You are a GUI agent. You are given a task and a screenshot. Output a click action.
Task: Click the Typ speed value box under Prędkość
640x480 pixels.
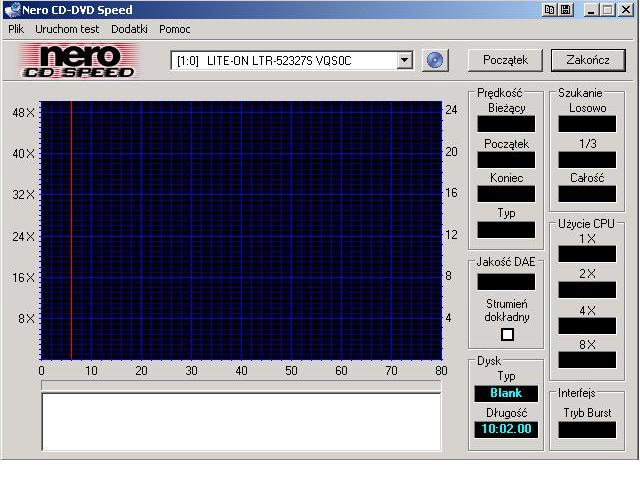(506, 230)
